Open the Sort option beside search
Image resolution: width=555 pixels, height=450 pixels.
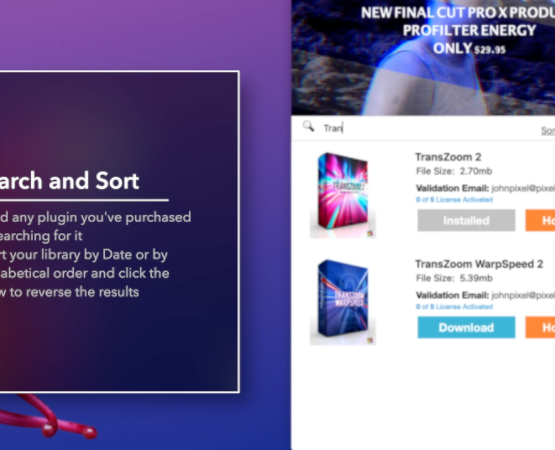click(548, 130)
